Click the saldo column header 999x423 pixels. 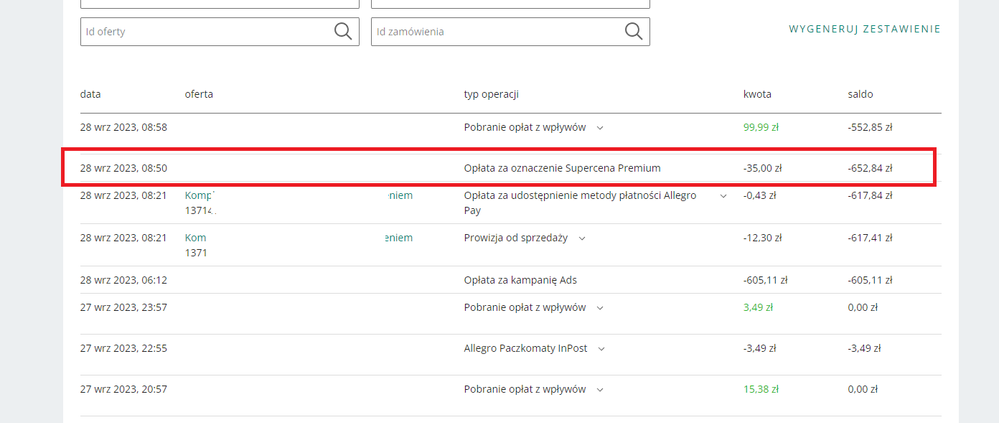(x=860, y=94)
